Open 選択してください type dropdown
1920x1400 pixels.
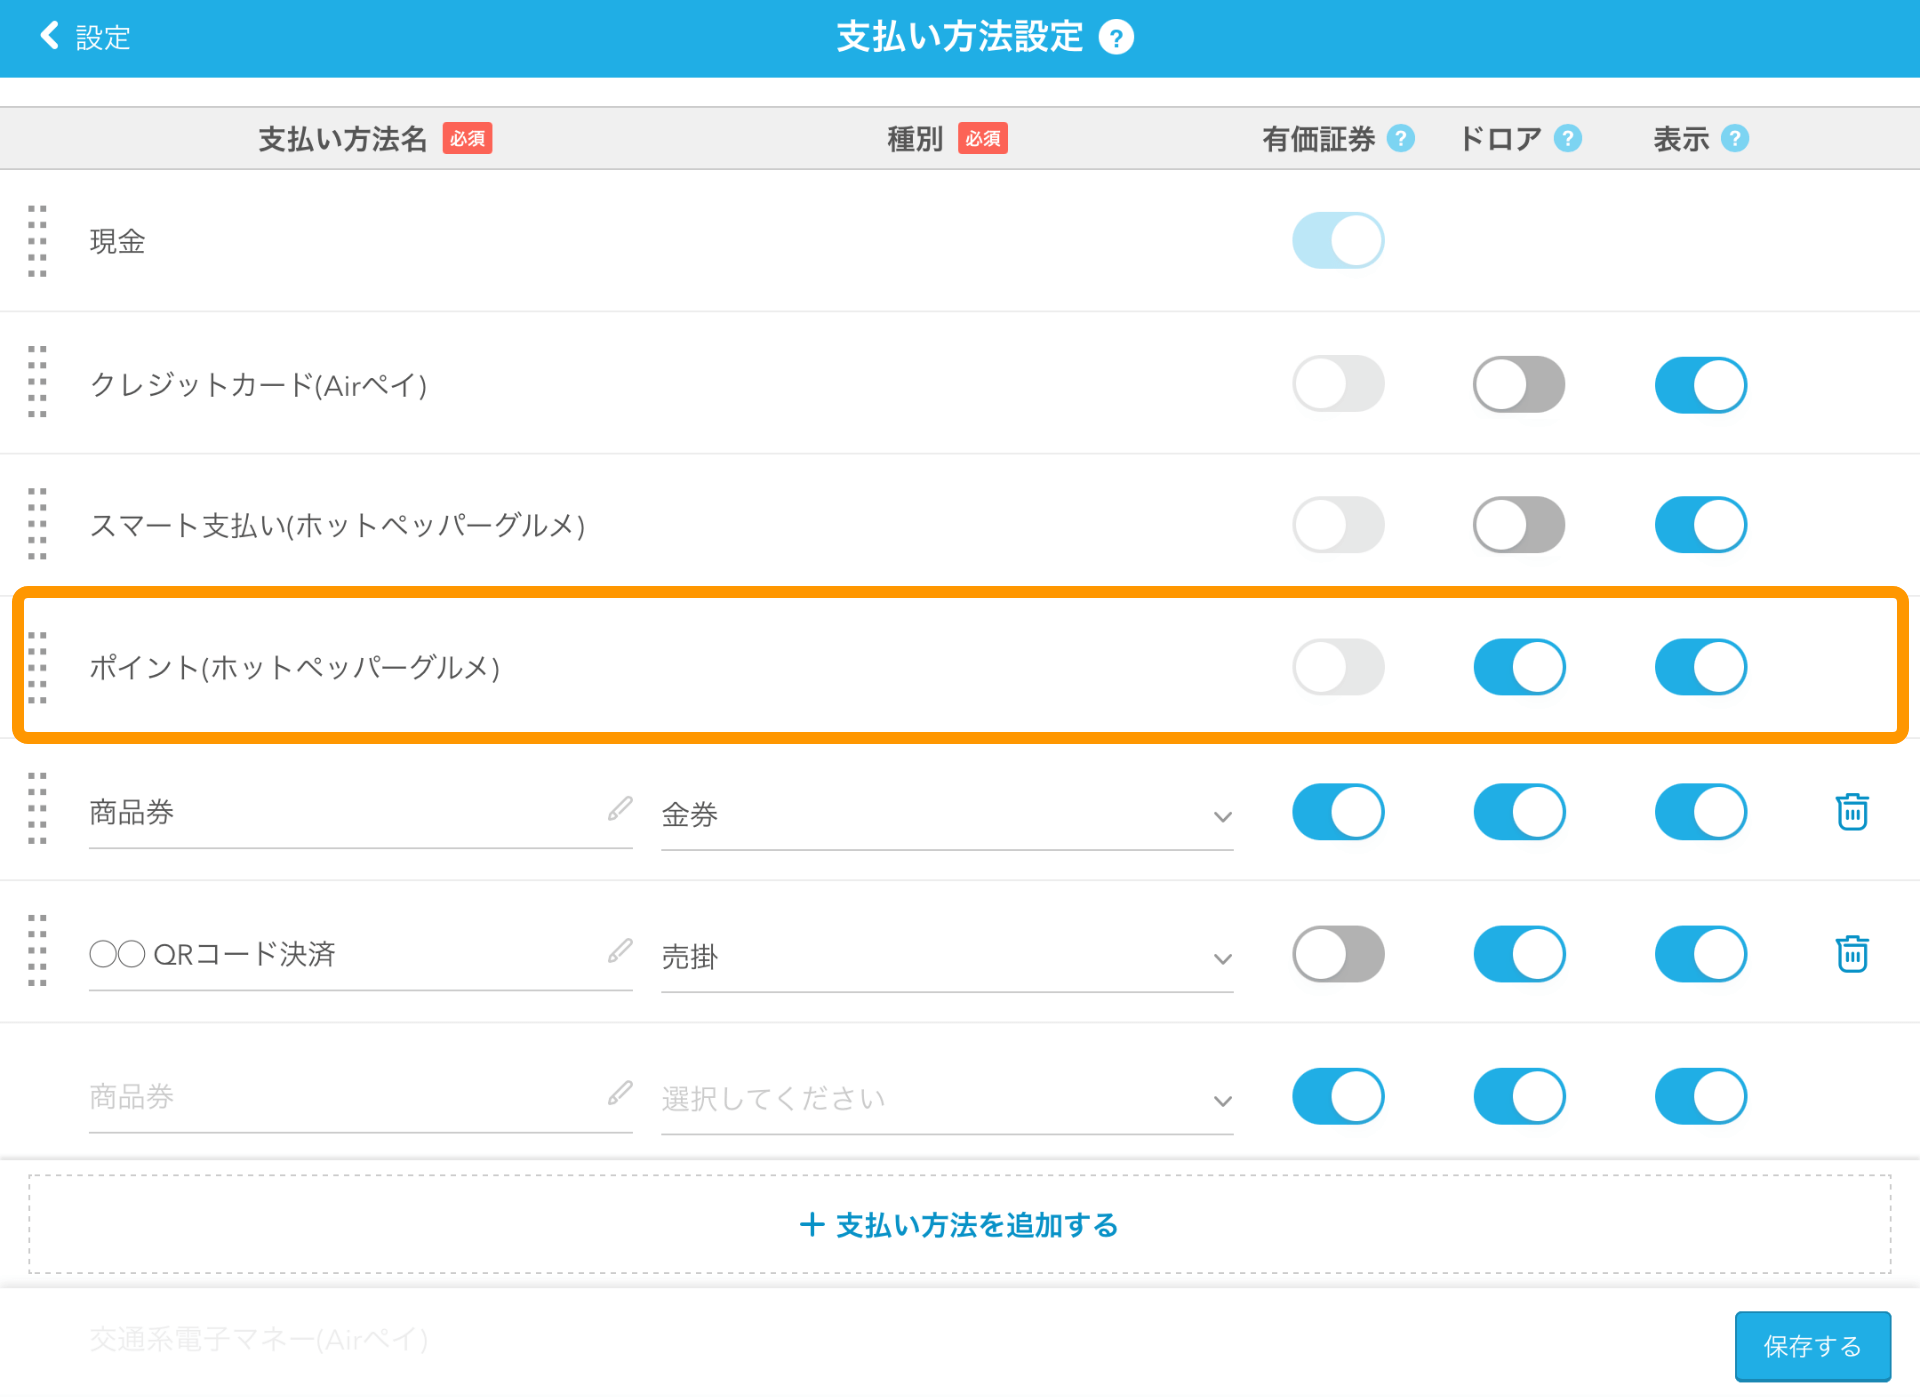click(947, 1099)
